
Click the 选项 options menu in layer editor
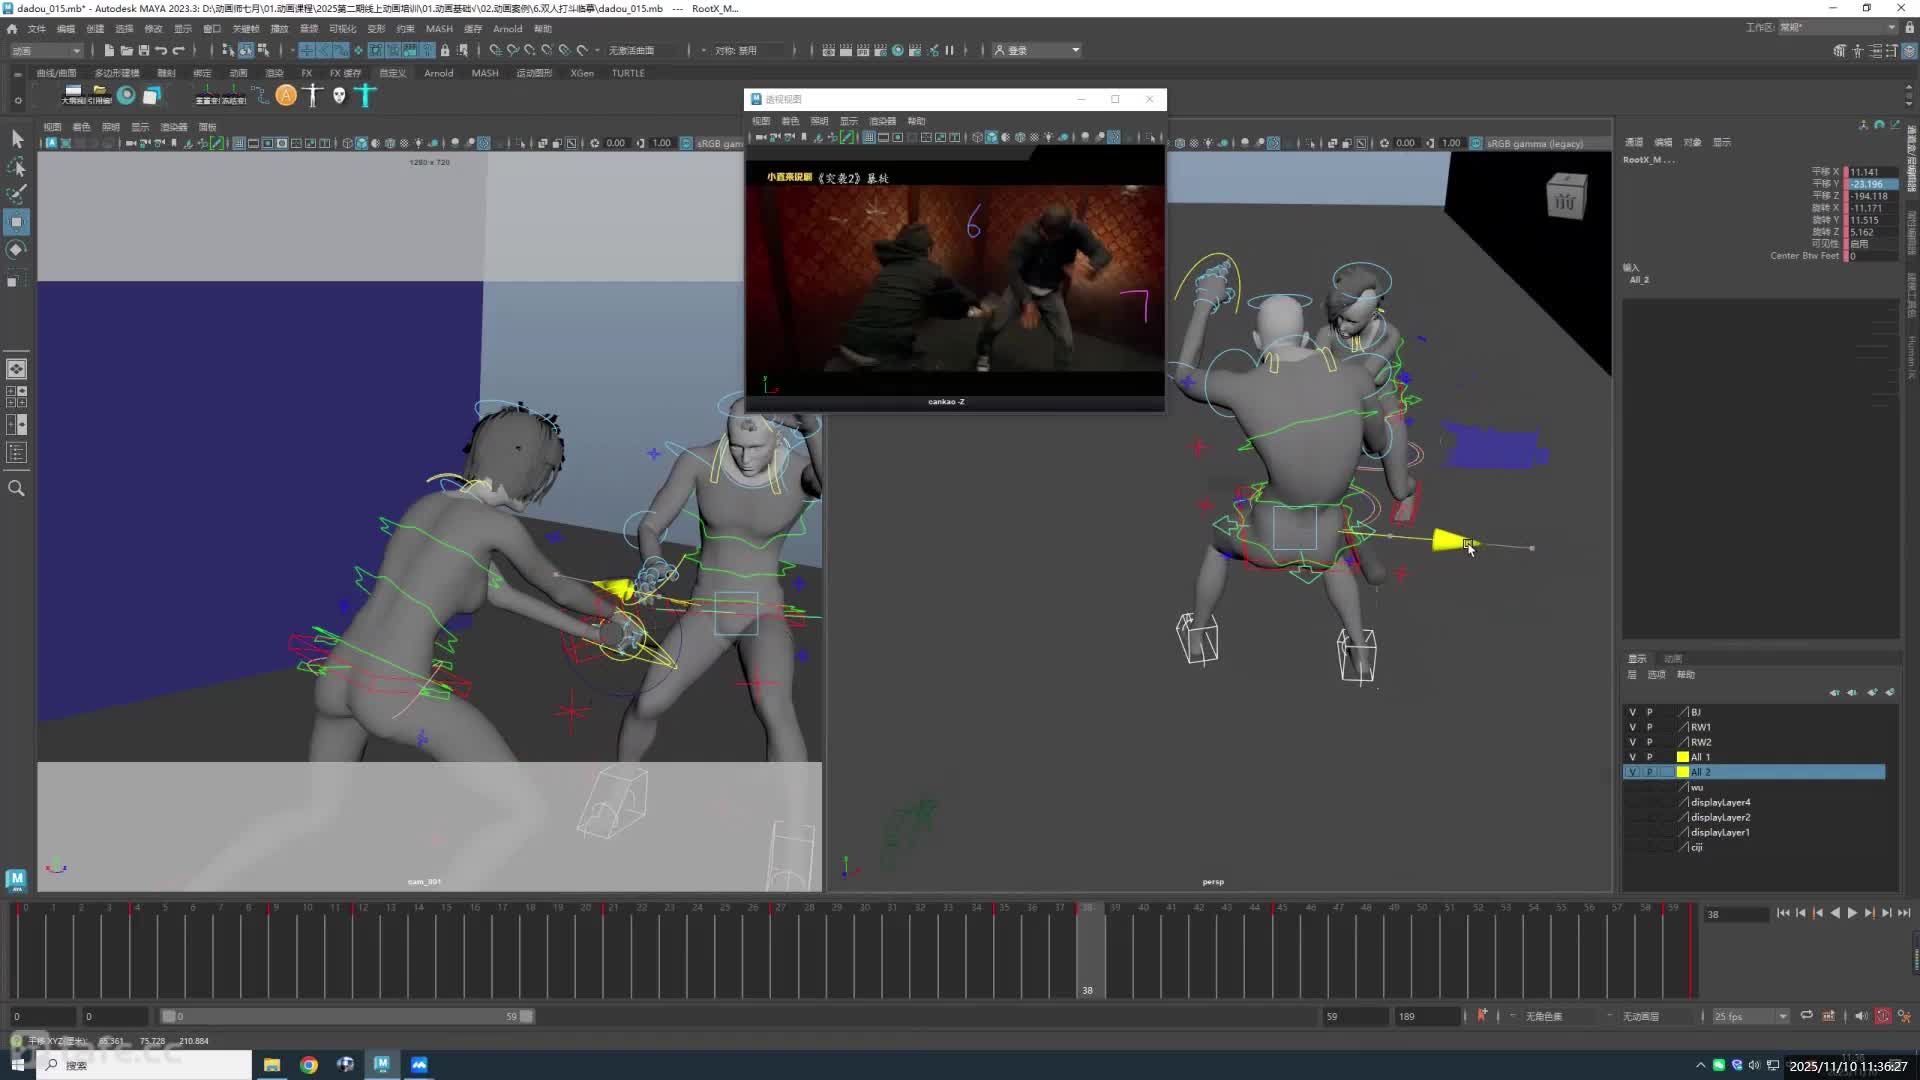click(x=1657, y=675)
